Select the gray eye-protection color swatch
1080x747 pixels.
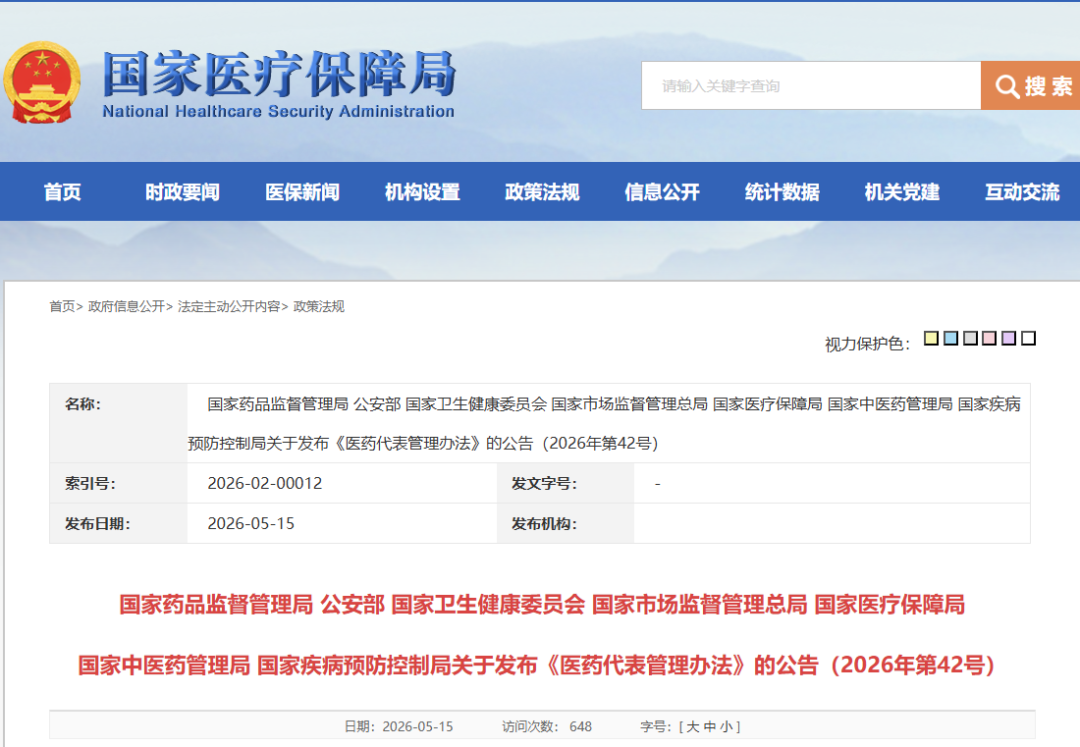[970, 338]
